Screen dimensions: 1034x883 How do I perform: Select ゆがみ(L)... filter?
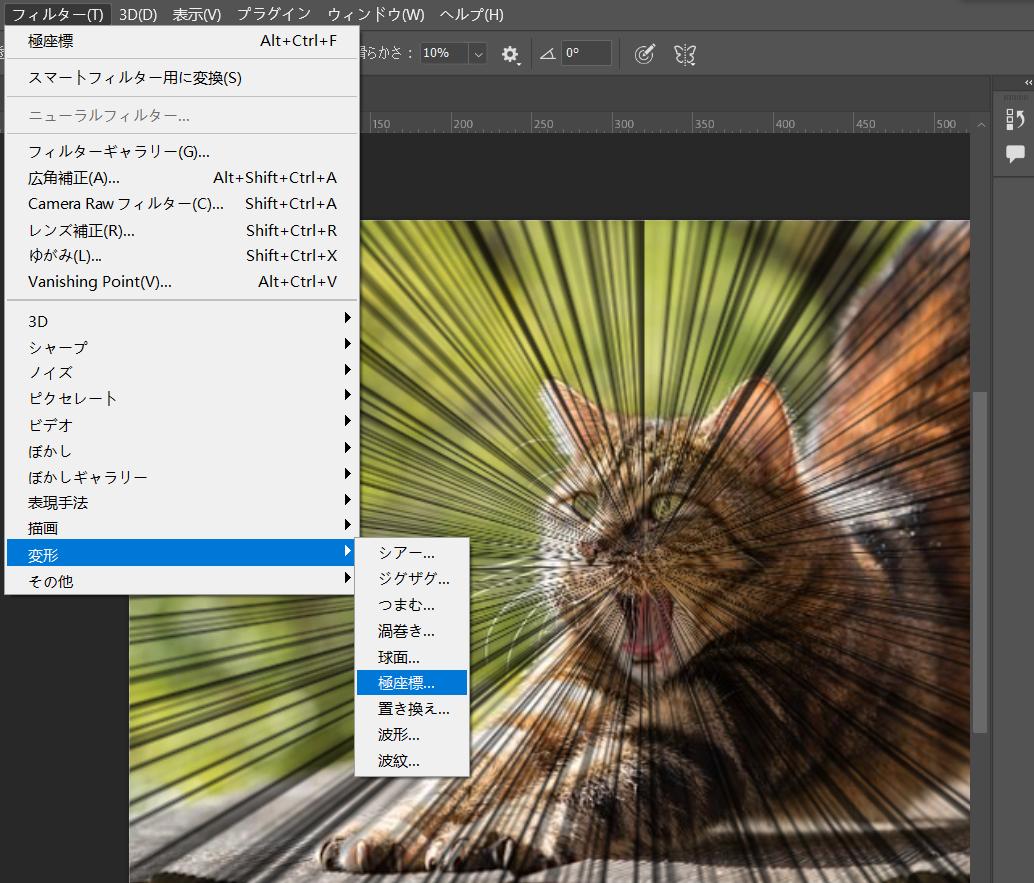point(65,256)
